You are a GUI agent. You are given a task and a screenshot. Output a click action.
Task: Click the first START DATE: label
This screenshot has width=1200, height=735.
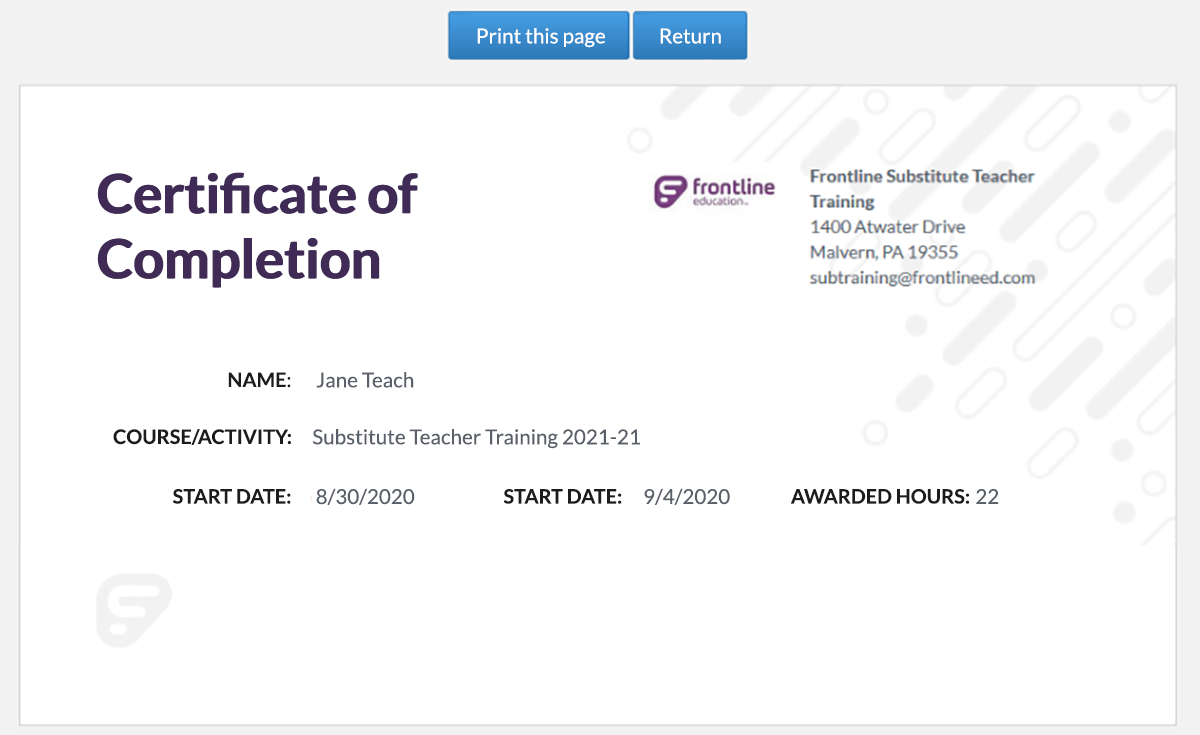pyautogui.click(x=231, y=497)
